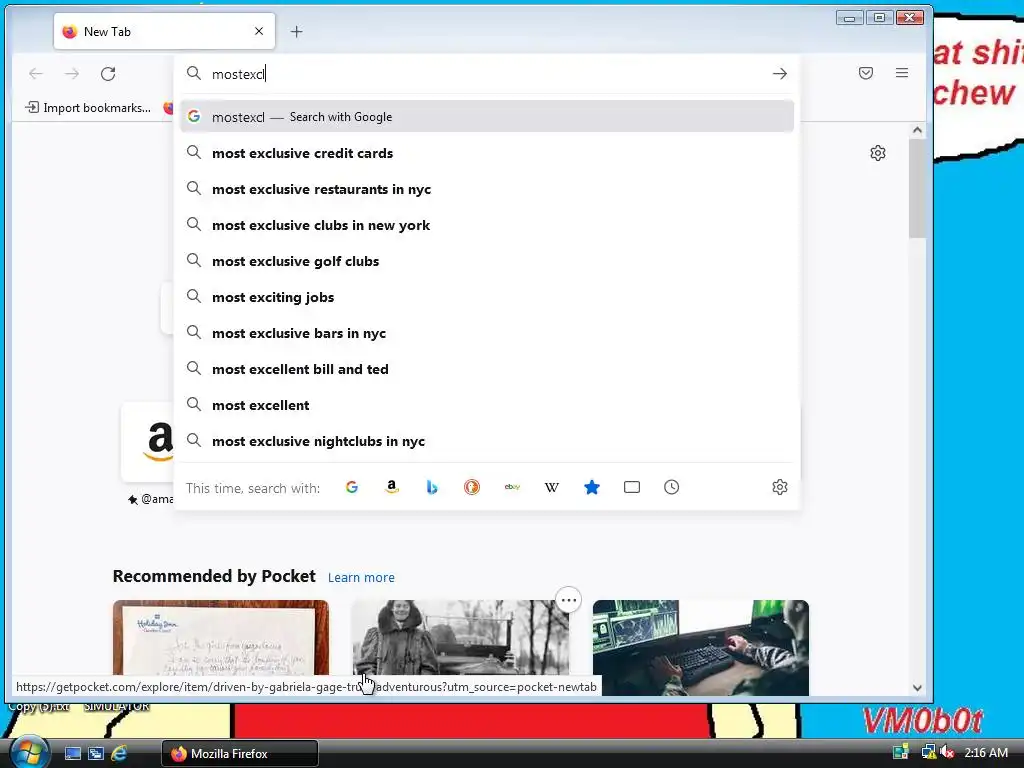
Task: Click the vertical scrollbar thumb
Action: [x=917, y=188]
